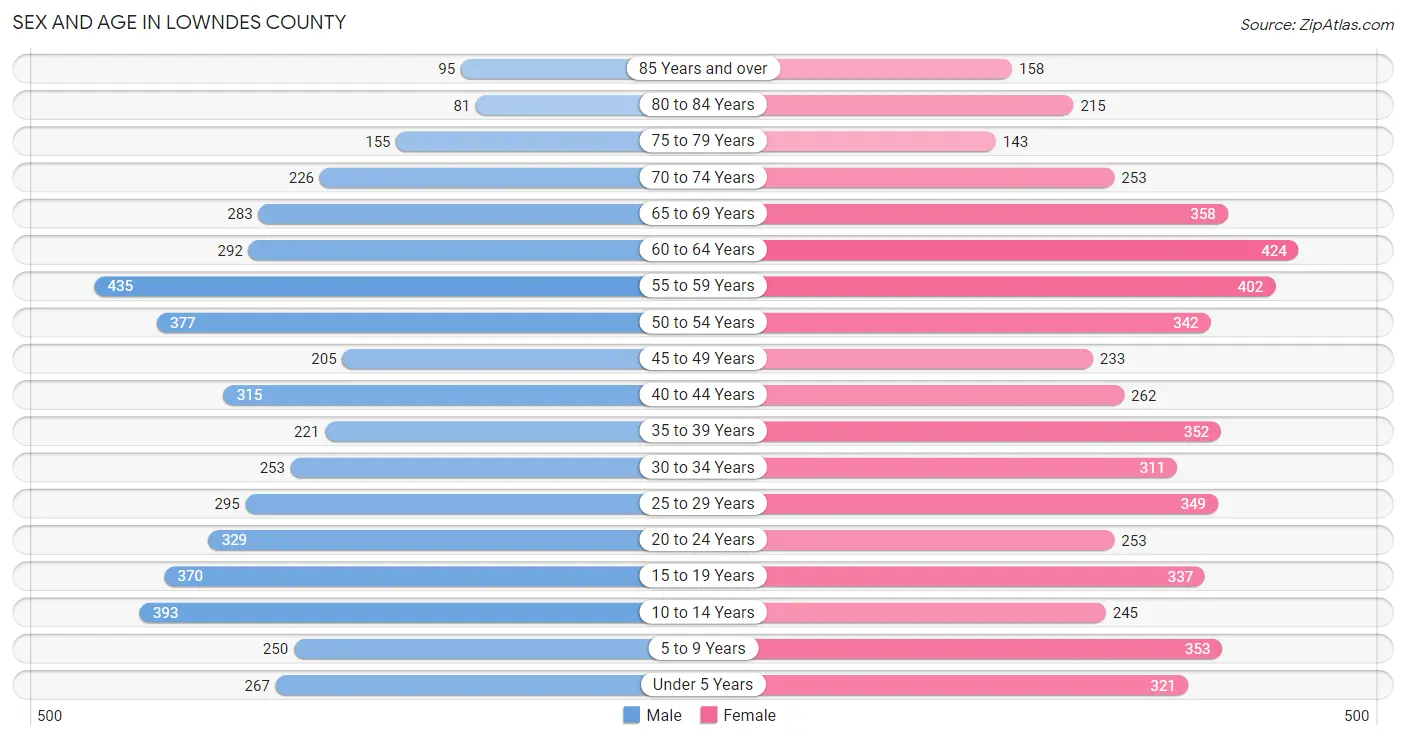Screen dimensions: 1406x740
Task: Toggle the Male legend label
Action: point(664,715)
